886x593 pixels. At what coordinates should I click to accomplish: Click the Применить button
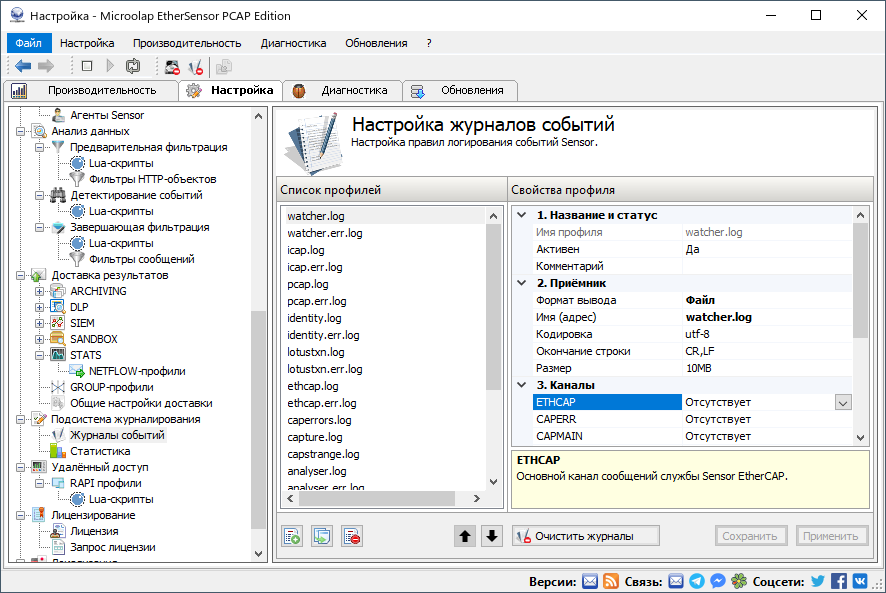tap(831, 535)
